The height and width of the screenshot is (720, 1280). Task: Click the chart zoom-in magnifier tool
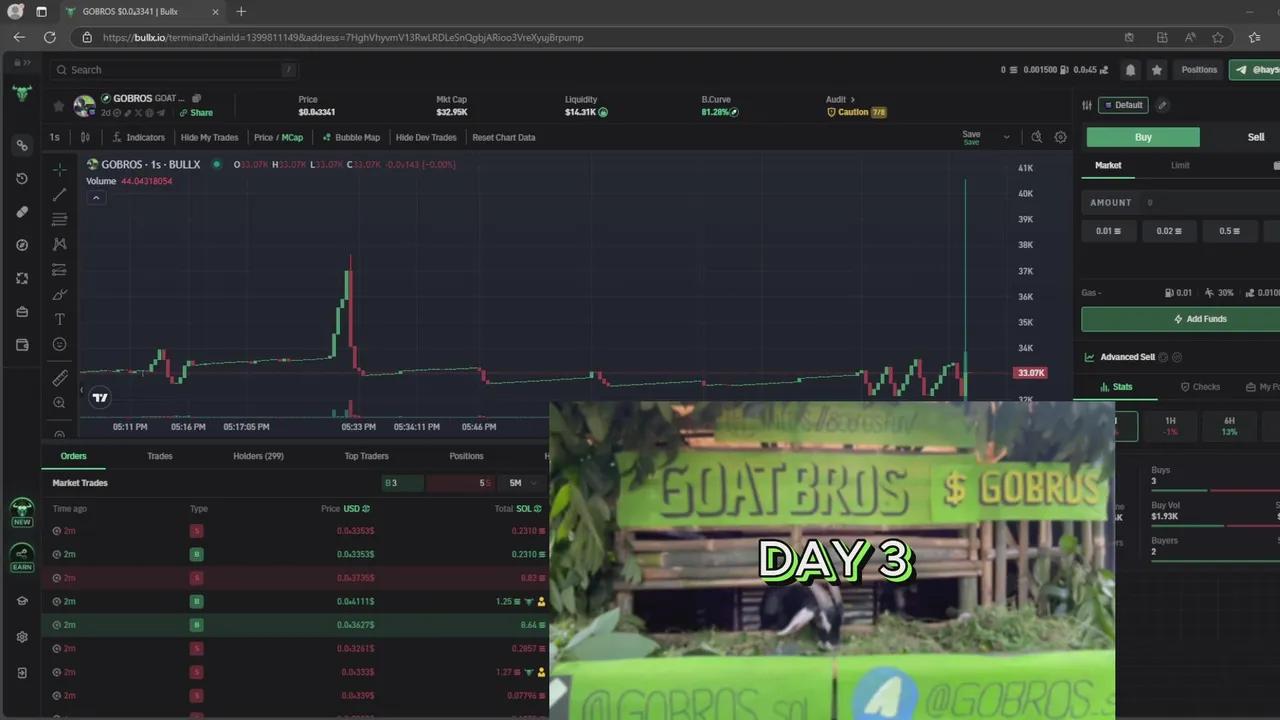[60, 403]
